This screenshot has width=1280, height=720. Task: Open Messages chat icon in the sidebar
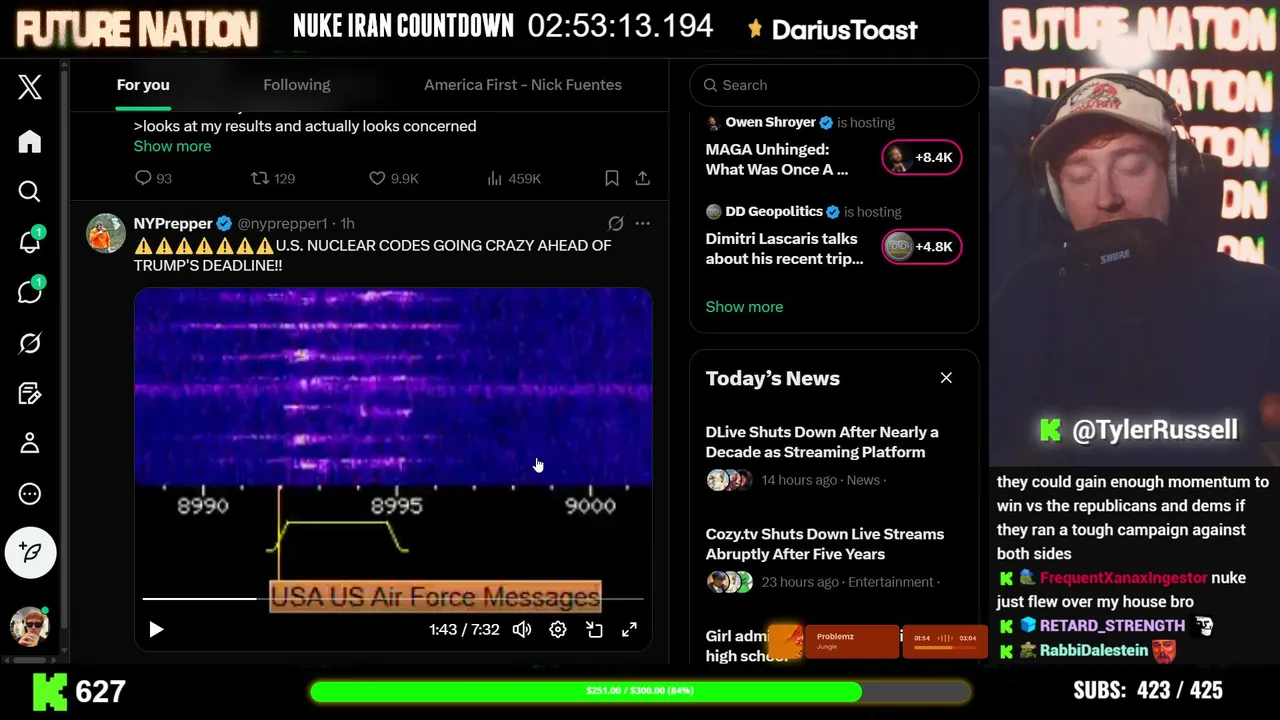[x=30, y=292]
